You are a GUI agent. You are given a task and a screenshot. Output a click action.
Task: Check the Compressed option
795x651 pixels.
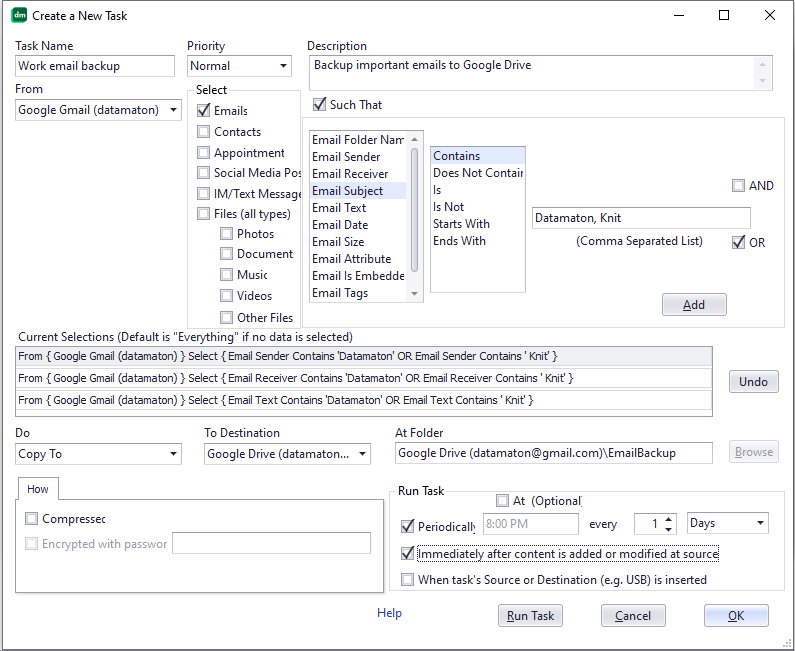coord(31,519)
